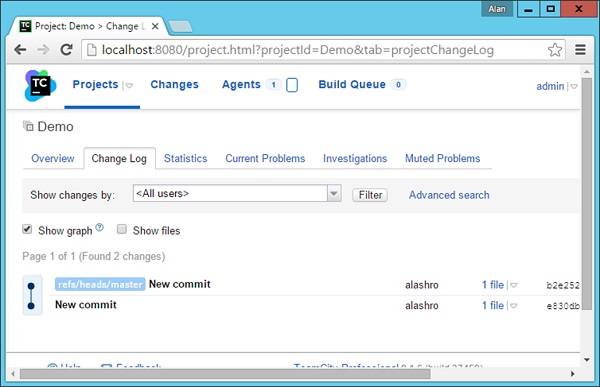Open the All users combo box
The width and height of the screenshot is (600, 387).
tap(237, 193)
